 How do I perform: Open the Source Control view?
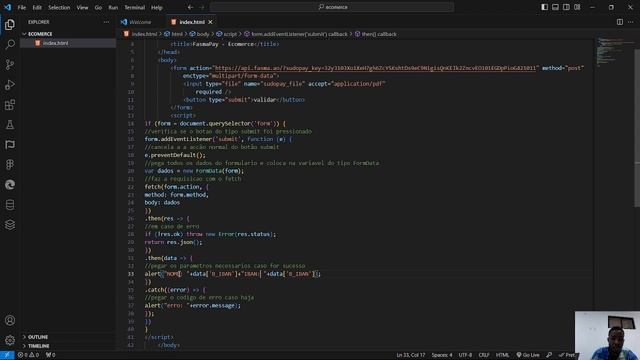click(10, 64)
